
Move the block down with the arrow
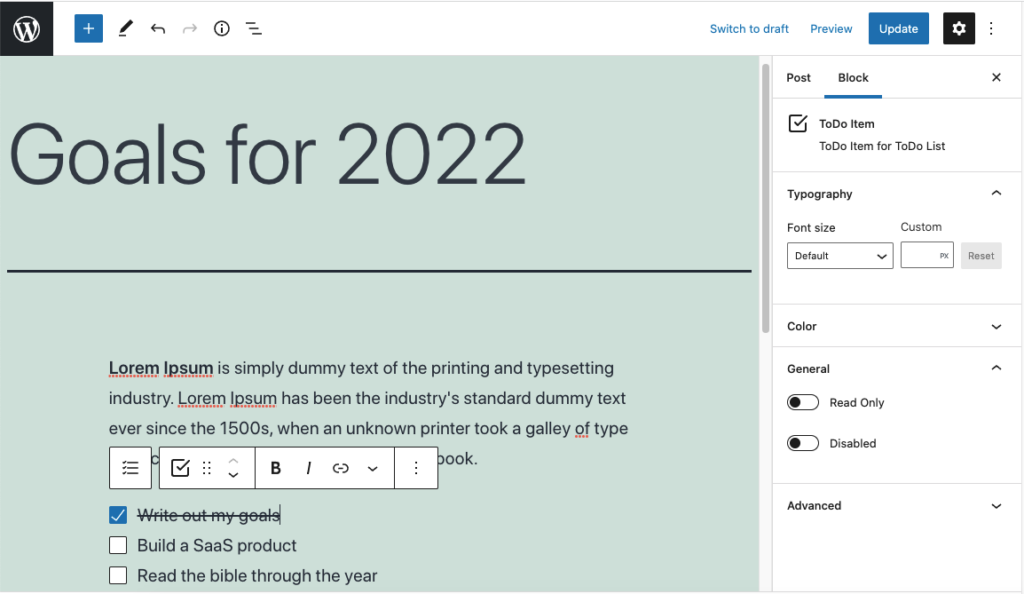pyautogui.click(x=233, y=475)
